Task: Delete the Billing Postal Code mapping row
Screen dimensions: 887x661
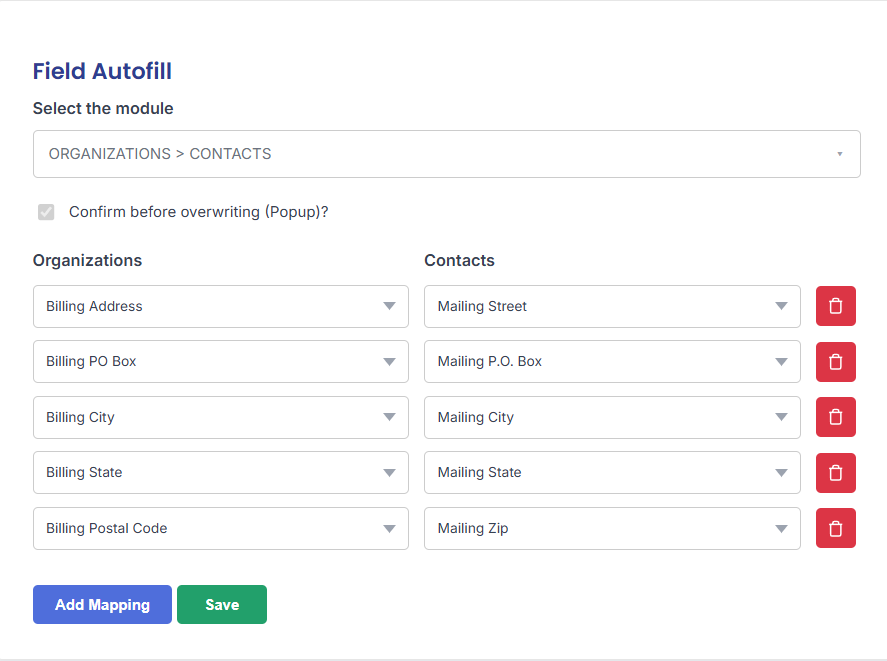Action: tap(836, 528)
